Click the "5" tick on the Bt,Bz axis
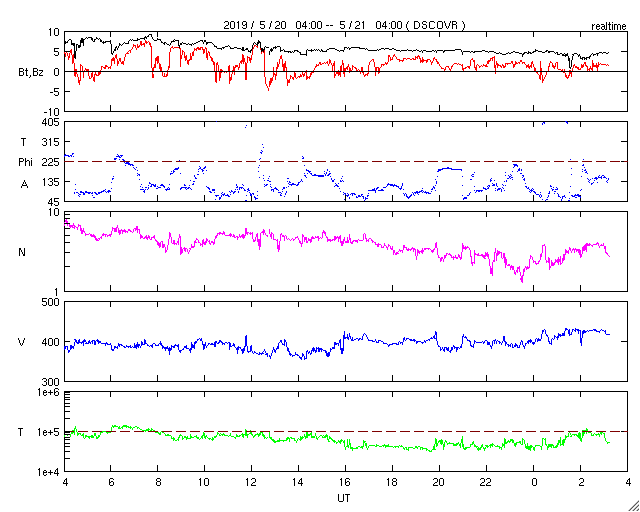Viewport: 640px width, 512px height. (57, 52)
